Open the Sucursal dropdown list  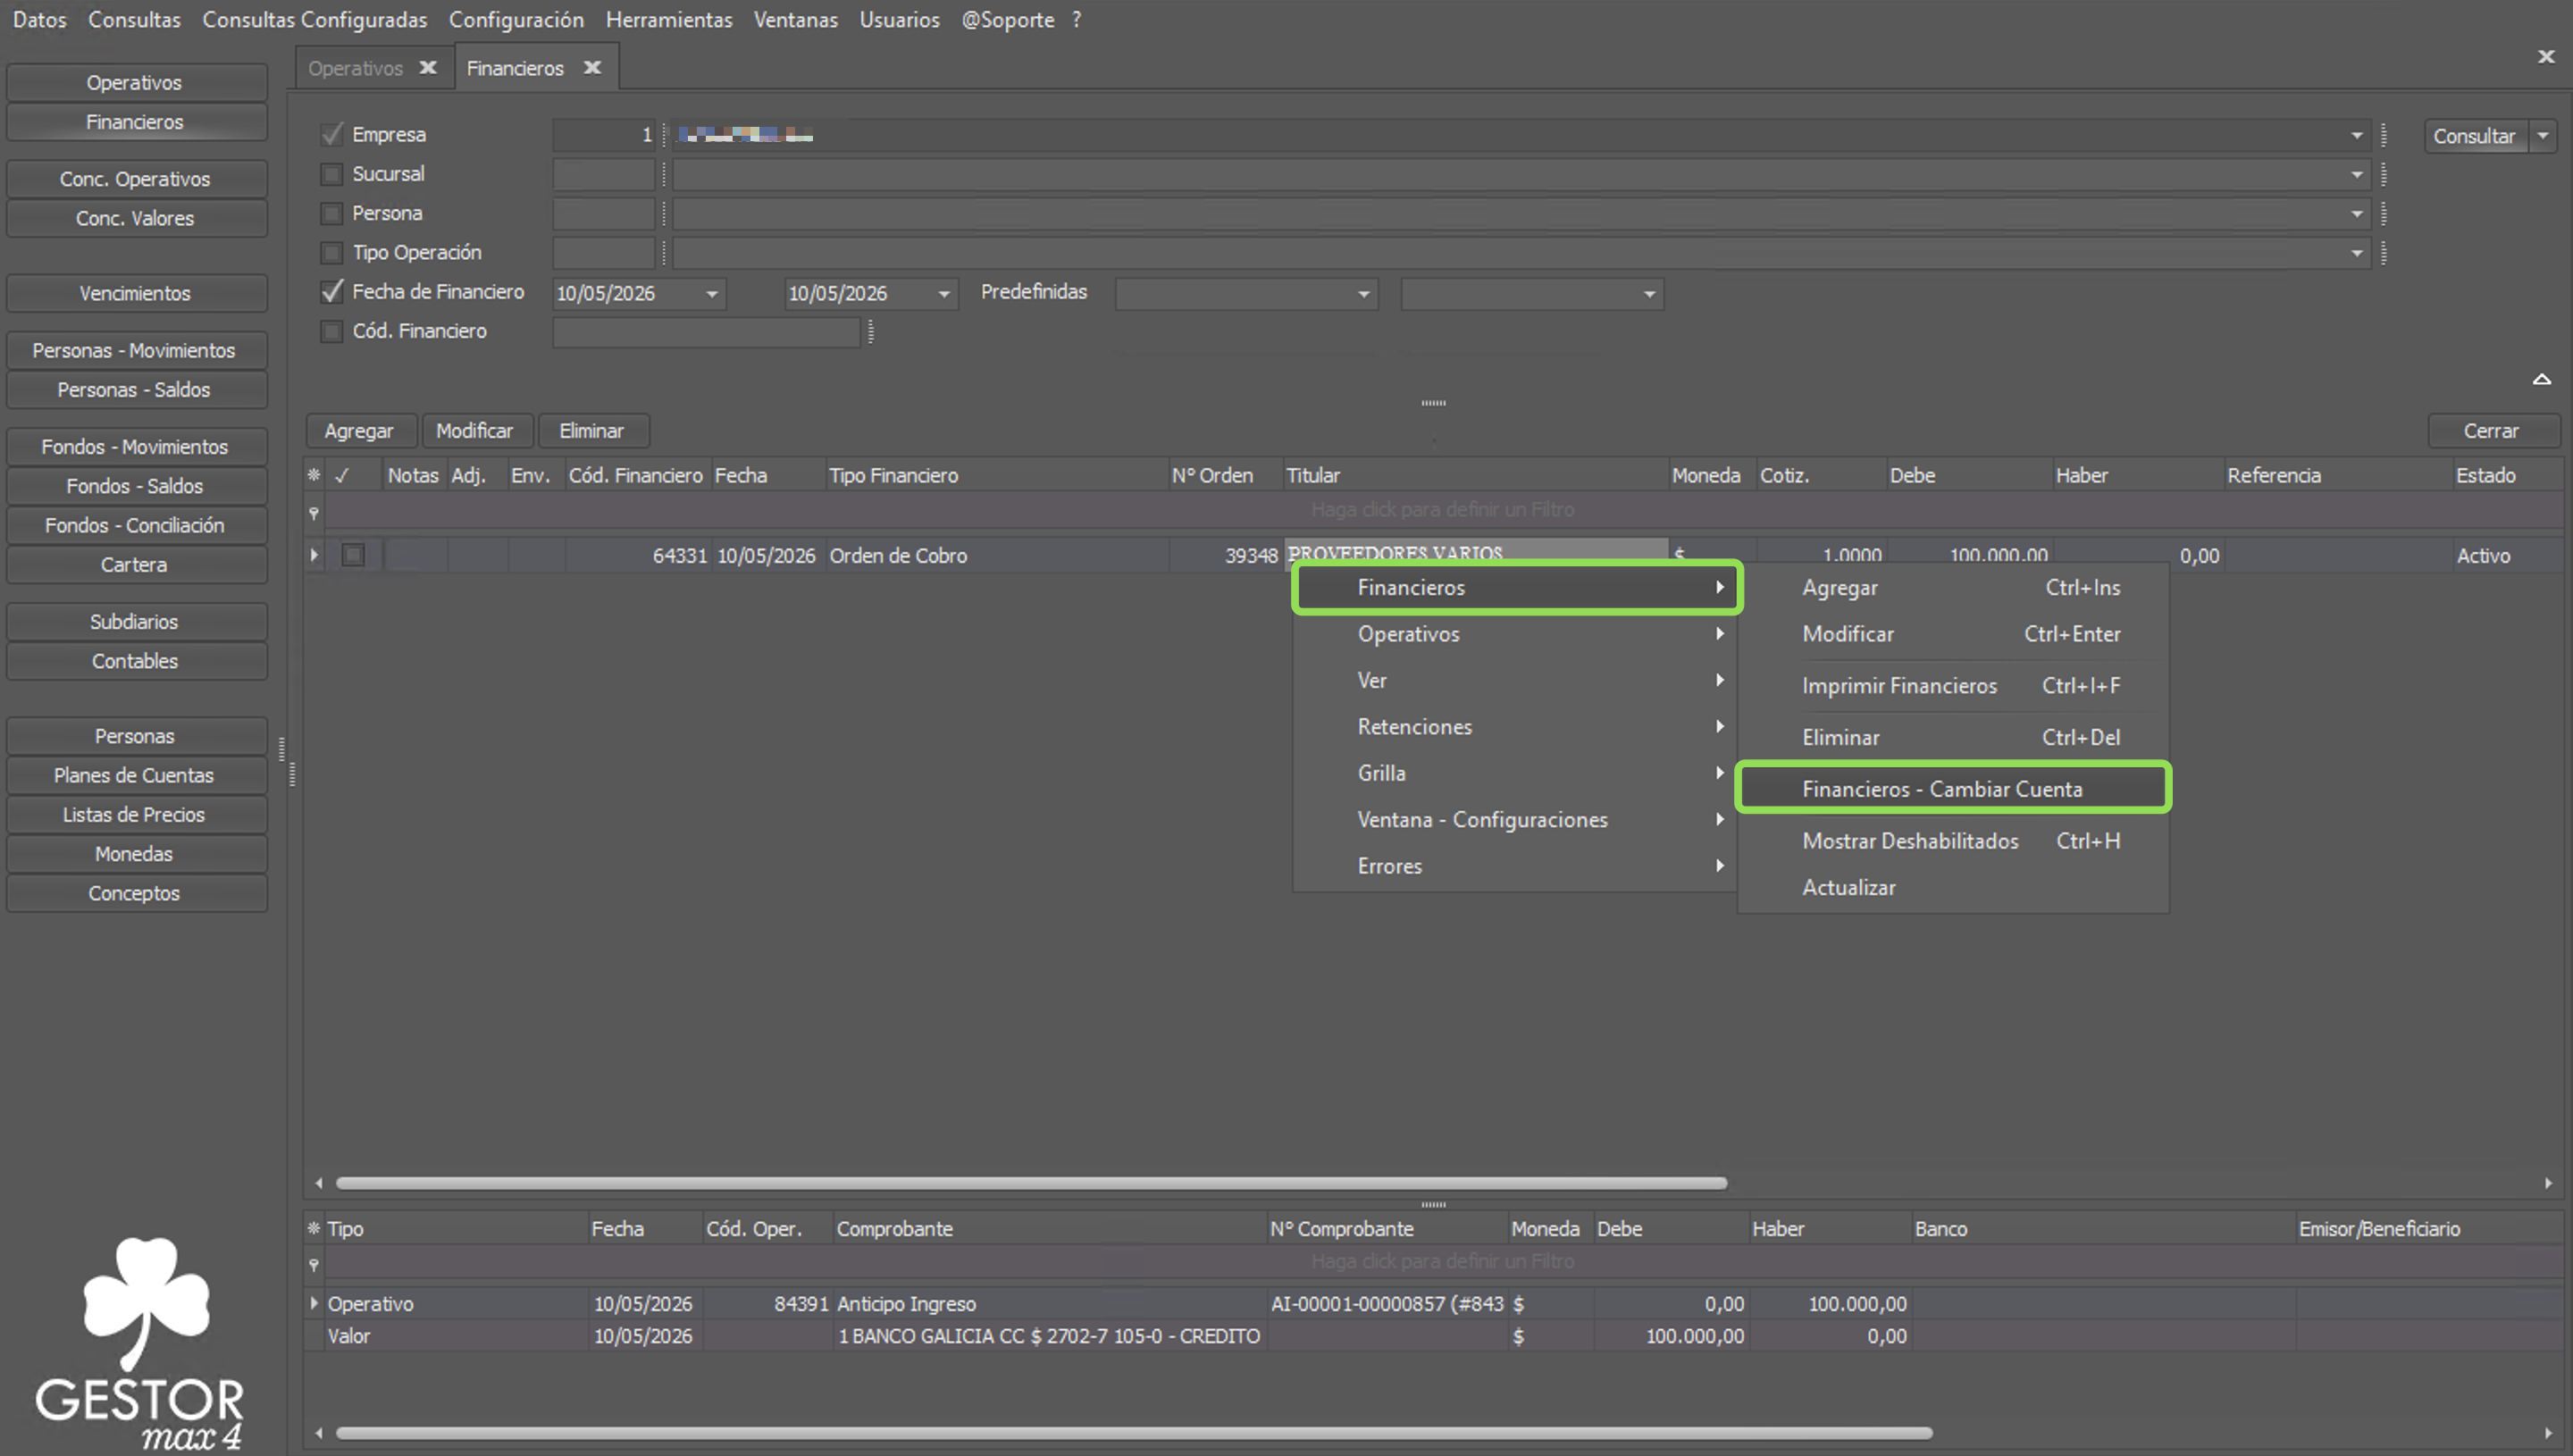[x=2356, y=174]
